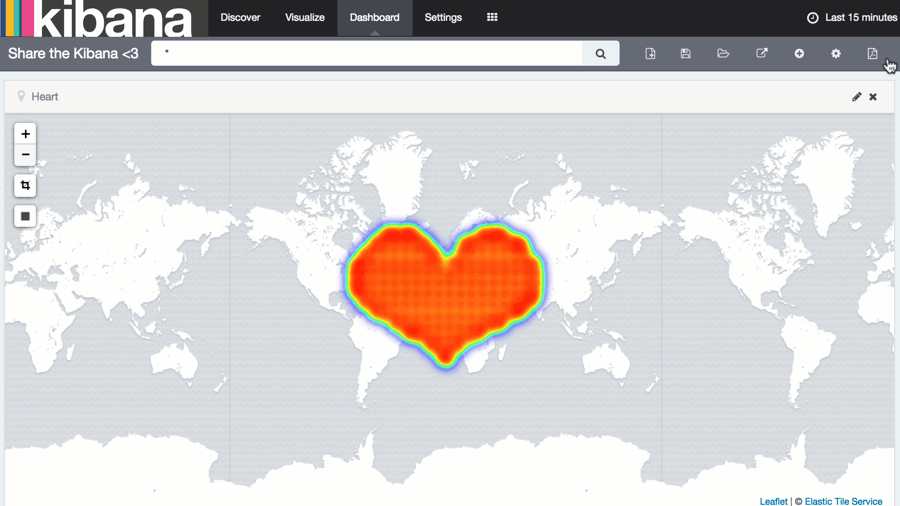Open the Settings tab
The image size is (900, 506).
click(443, 18)
